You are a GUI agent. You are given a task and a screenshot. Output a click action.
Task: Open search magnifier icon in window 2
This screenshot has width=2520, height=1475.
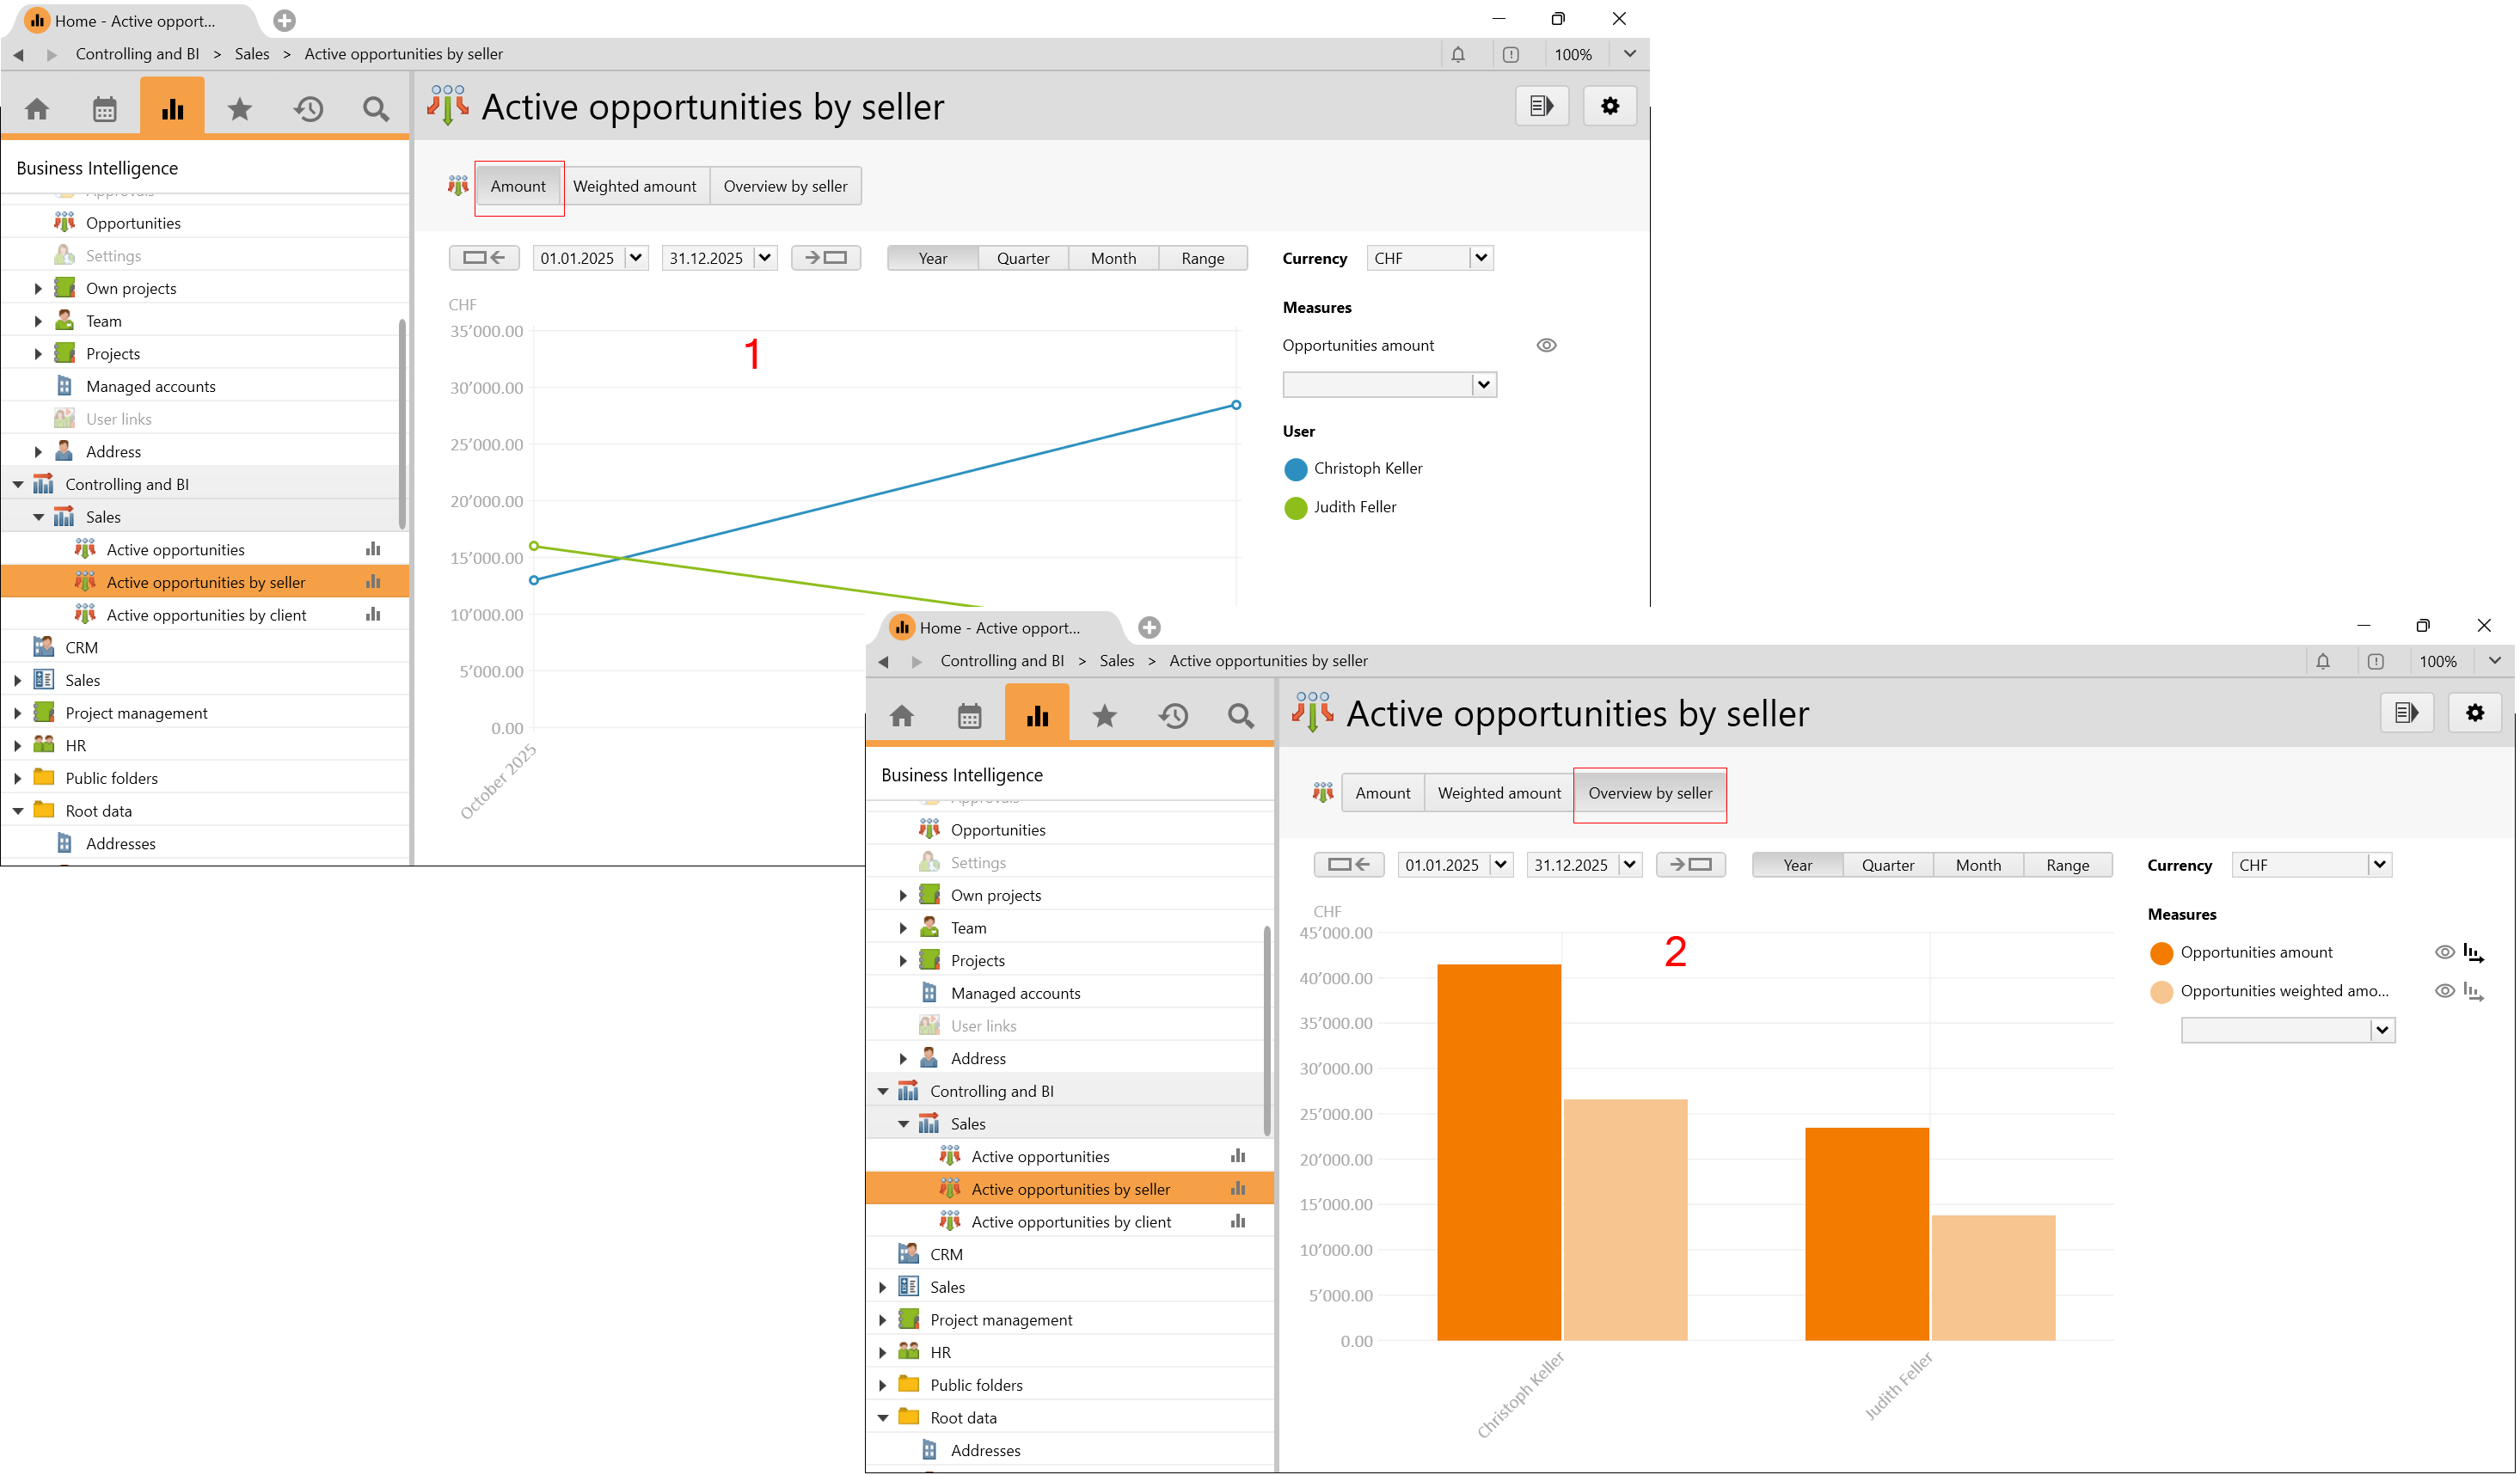(x=1241, y=715)
